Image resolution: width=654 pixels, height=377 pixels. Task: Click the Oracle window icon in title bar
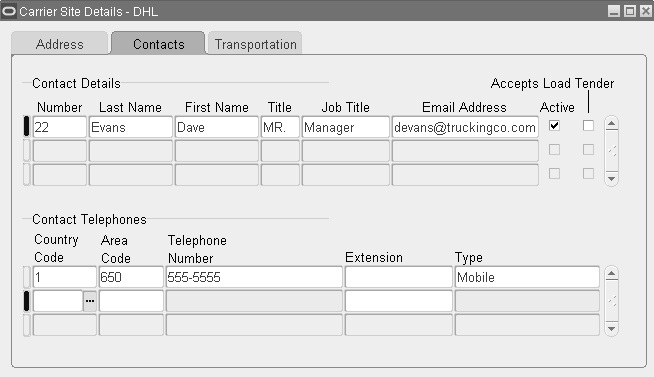(9, 11)
